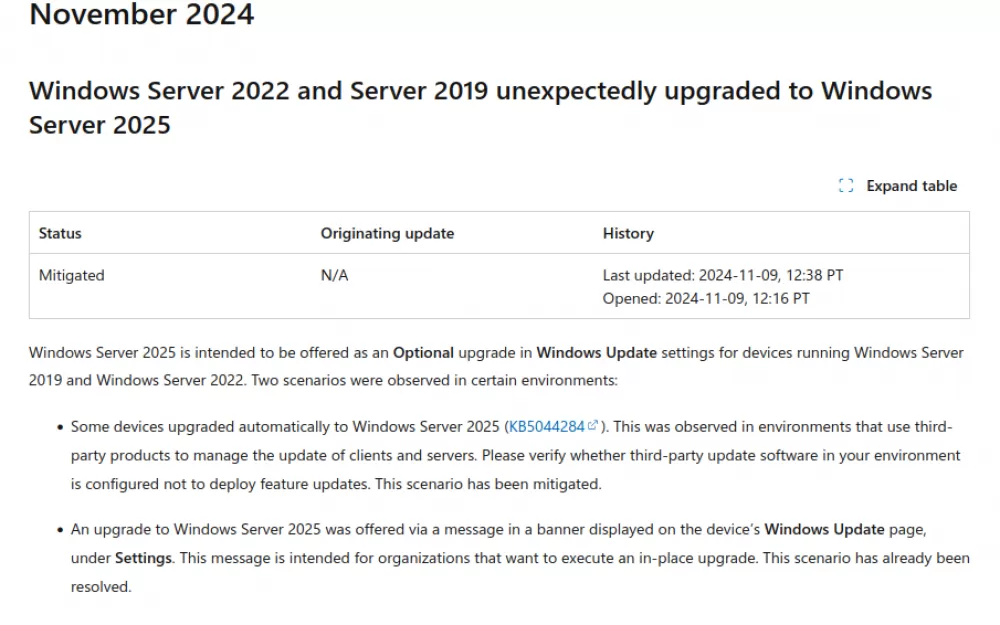This screenshot has width=1000, height=625.
Task: Click the Mitigated status cell
Action: tap(71, 276)
